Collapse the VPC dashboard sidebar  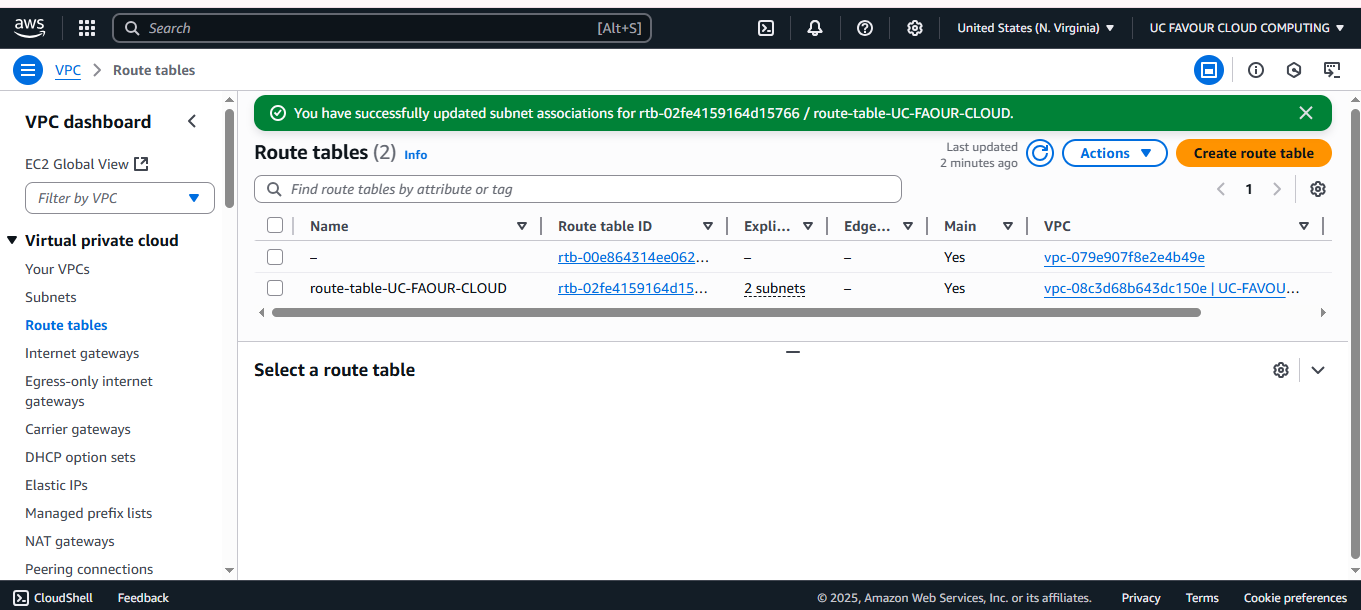[192, 121]
